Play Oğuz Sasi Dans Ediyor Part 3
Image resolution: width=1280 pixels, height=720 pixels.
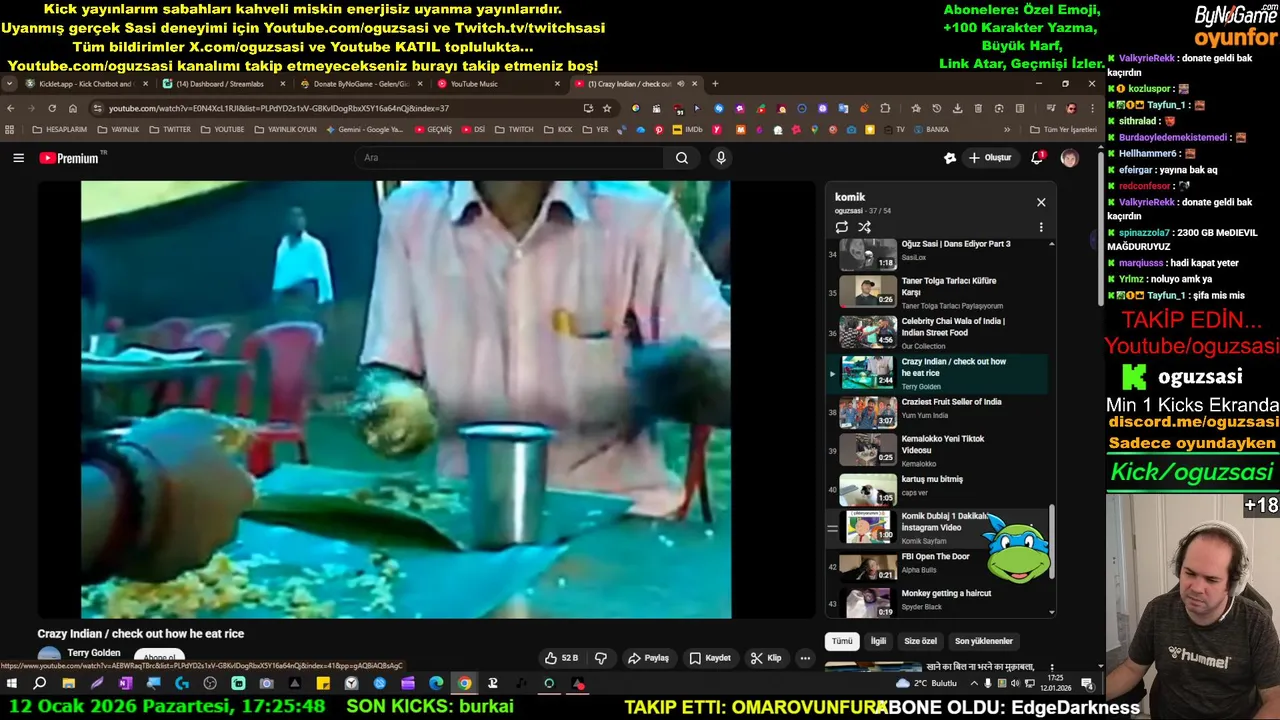(x=935, y=254)
